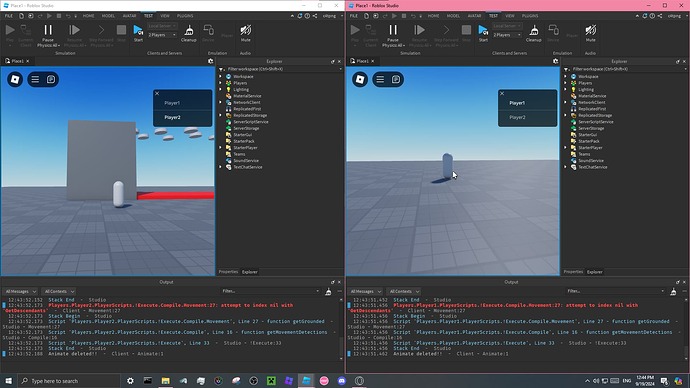Select ServerScriptService in left Explorer
The image size is (690, 388).
[250, 122]
